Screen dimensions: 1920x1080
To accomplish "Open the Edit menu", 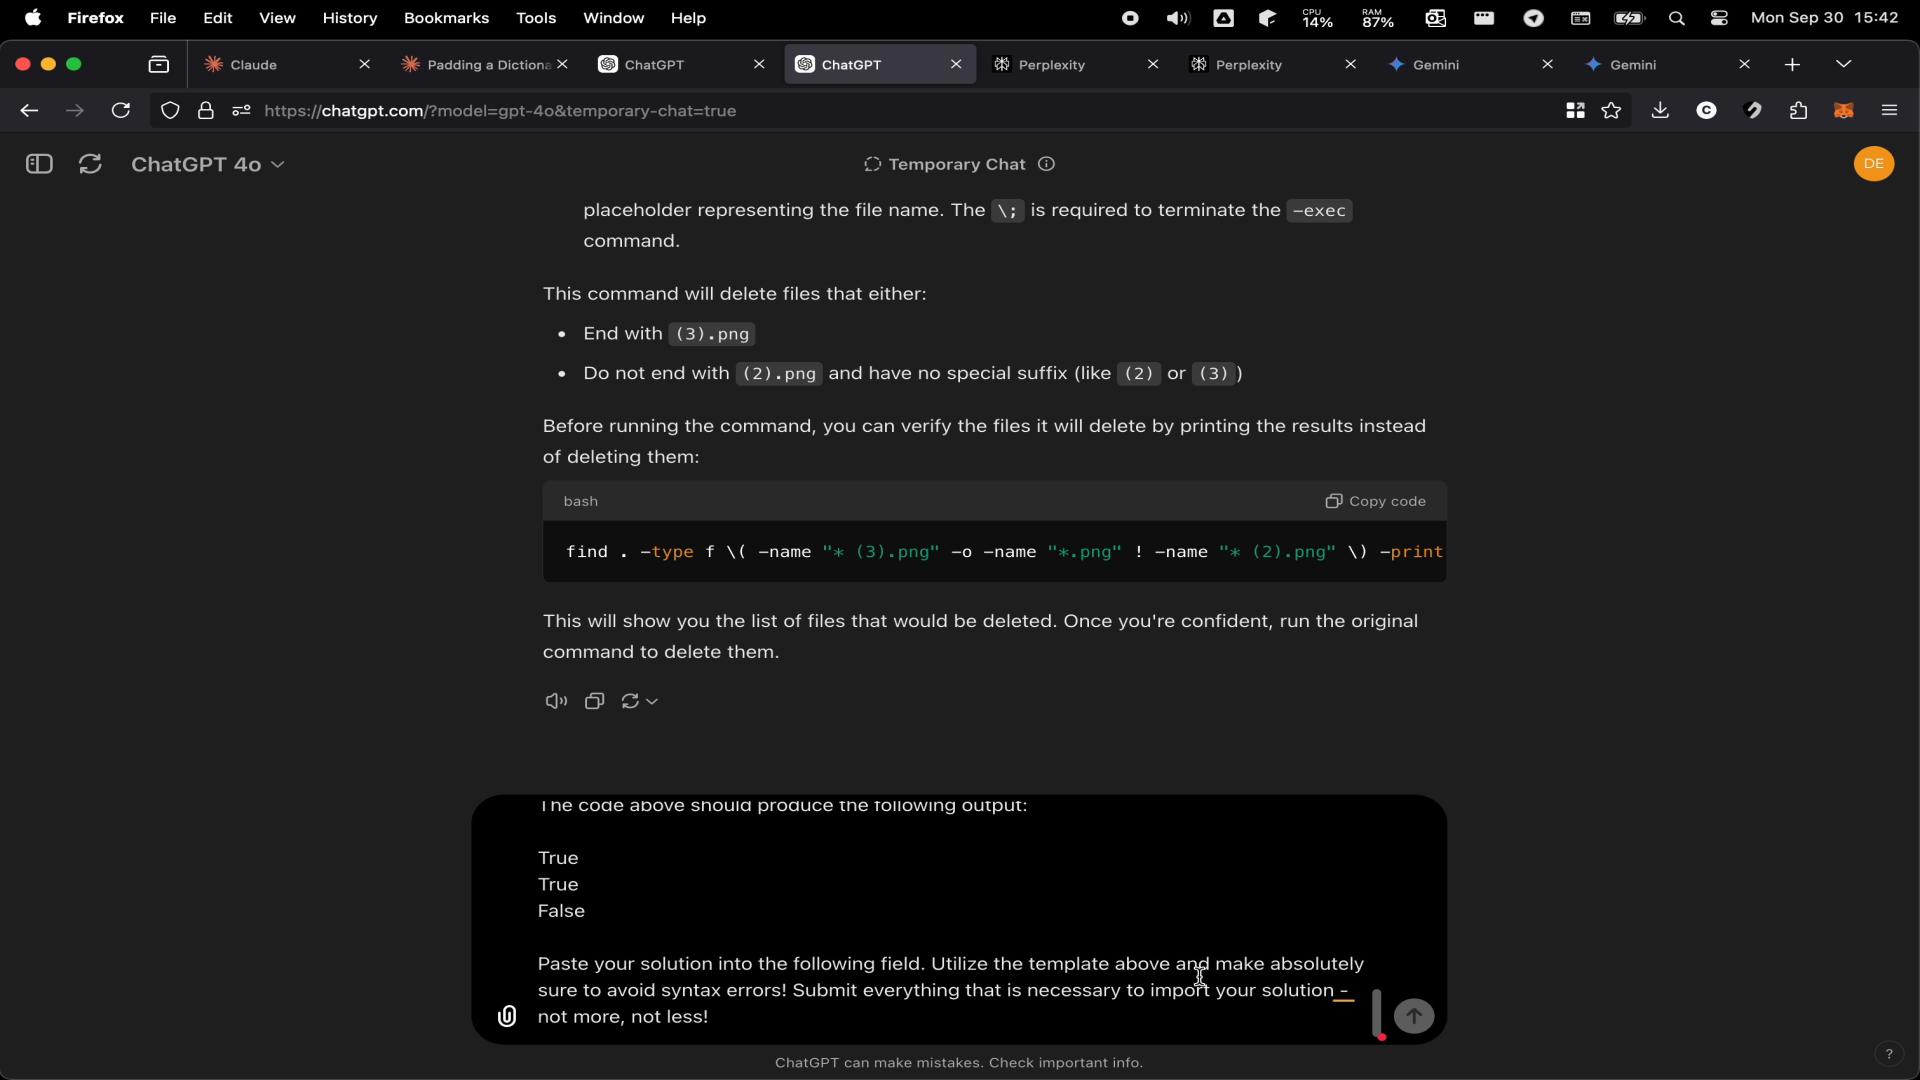I will pos(218,18).
